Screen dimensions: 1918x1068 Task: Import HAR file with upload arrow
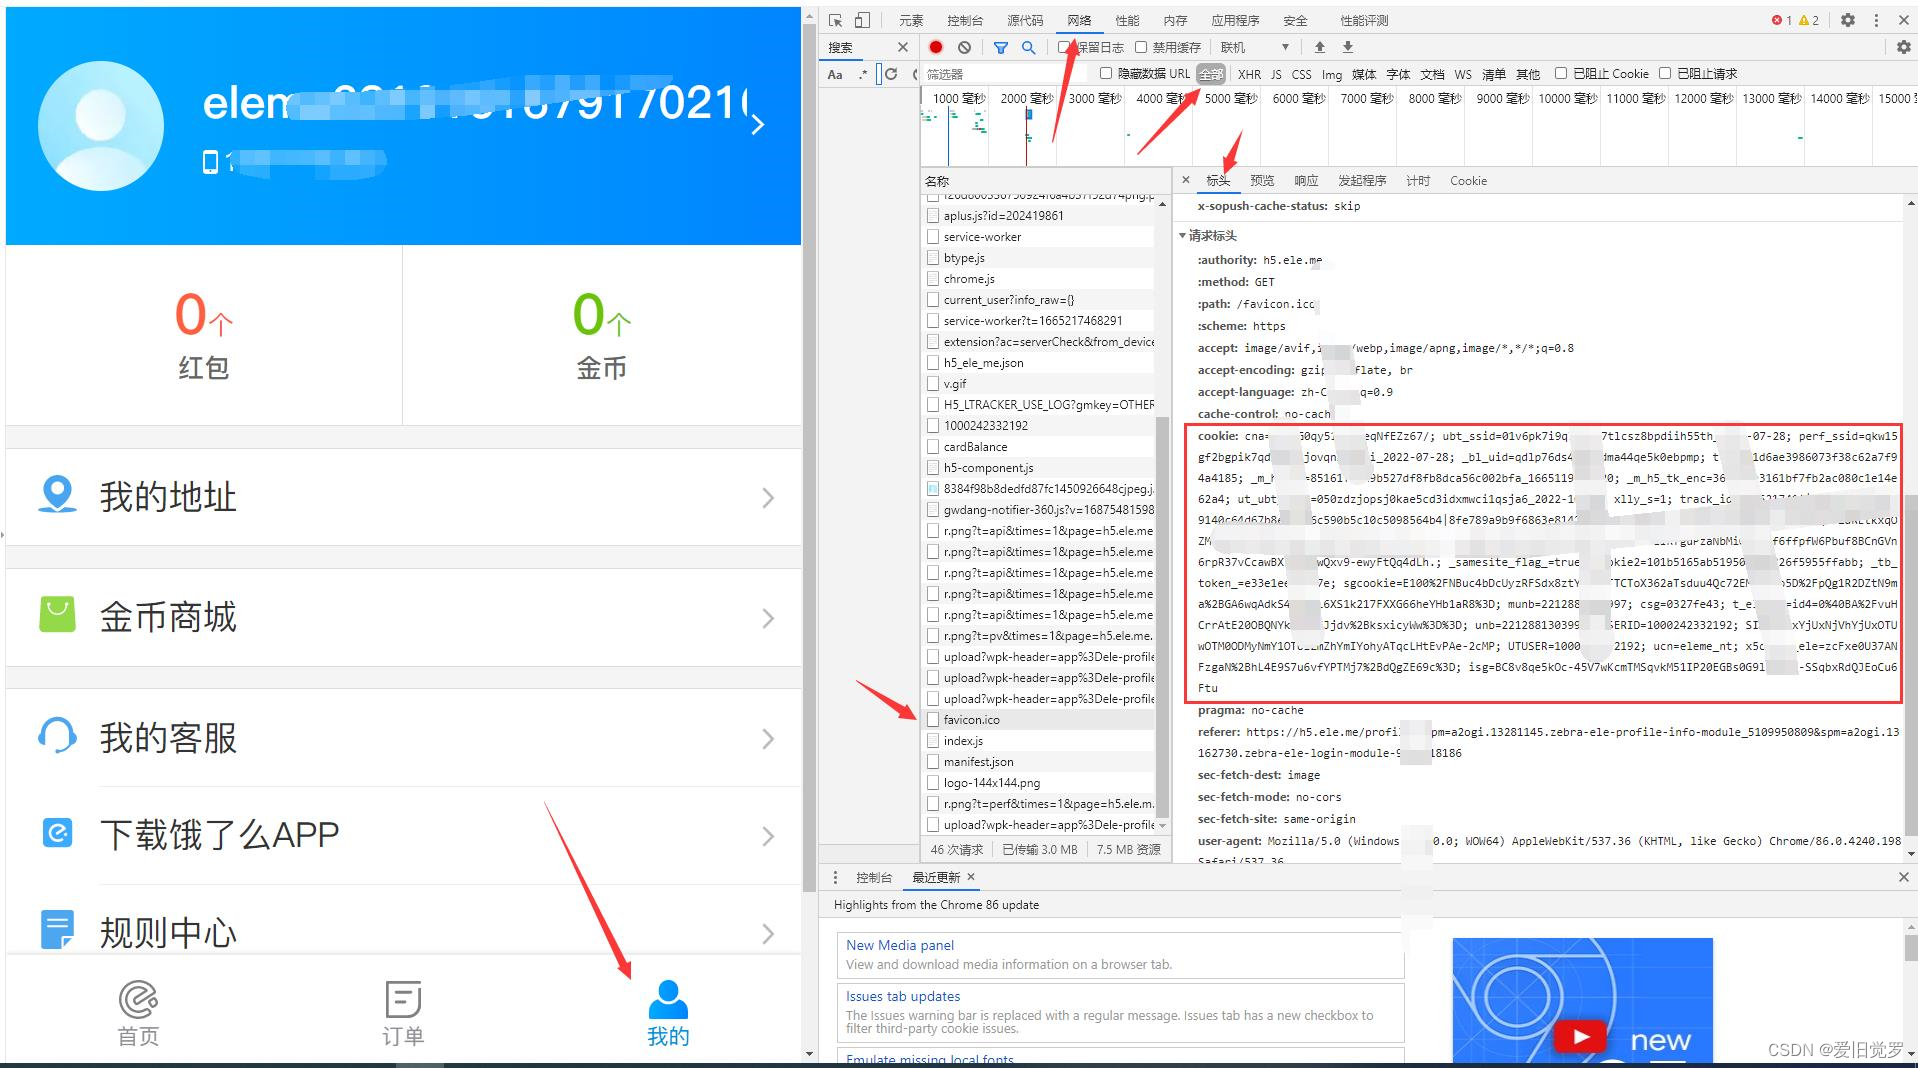pyautogui.click(x=1320, y=47)
